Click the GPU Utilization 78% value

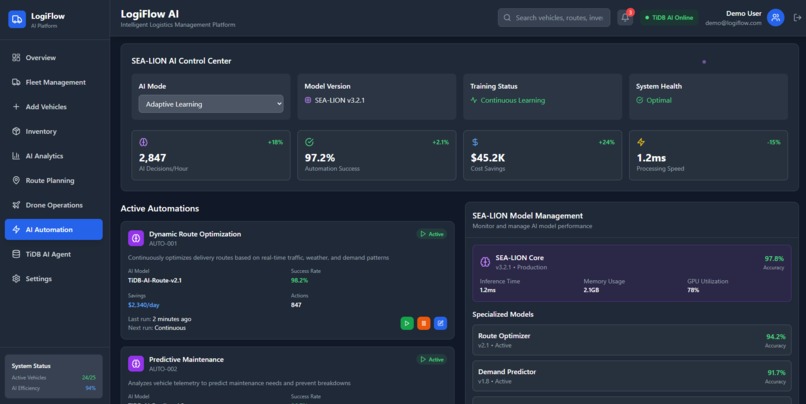693,290
